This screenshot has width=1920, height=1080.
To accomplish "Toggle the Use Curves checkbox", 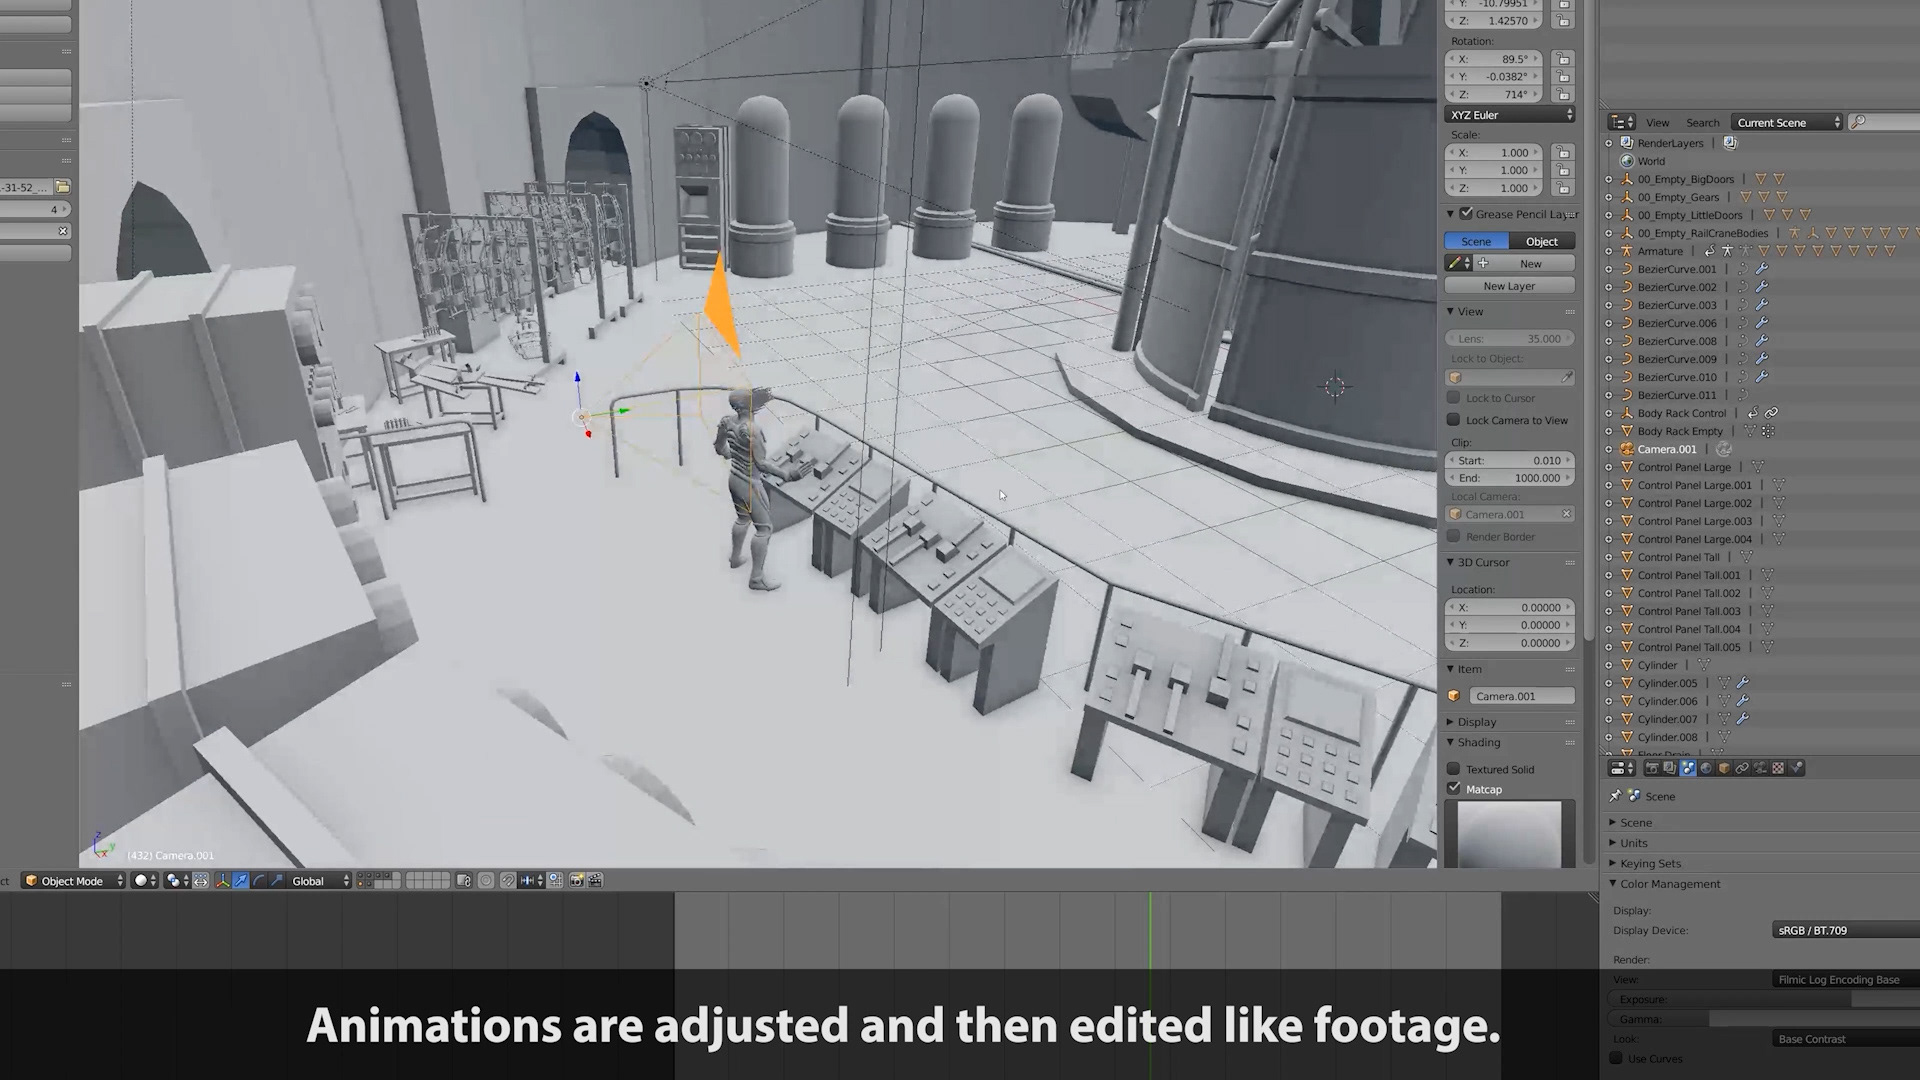I will (1616, 1058).
